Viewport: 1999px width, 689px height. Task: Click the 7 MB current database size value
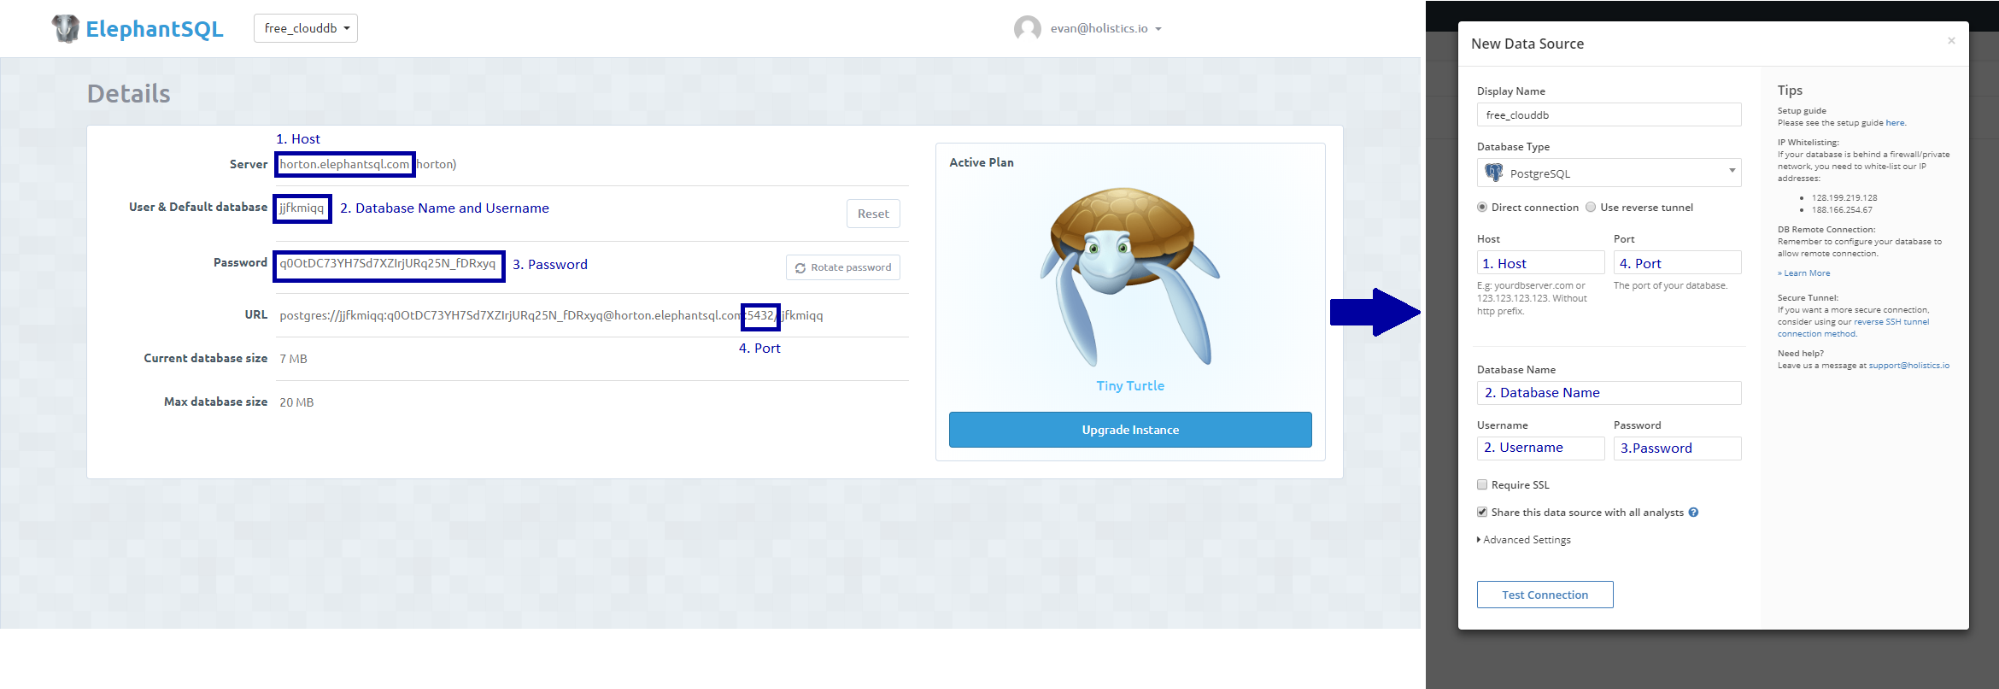293,359
